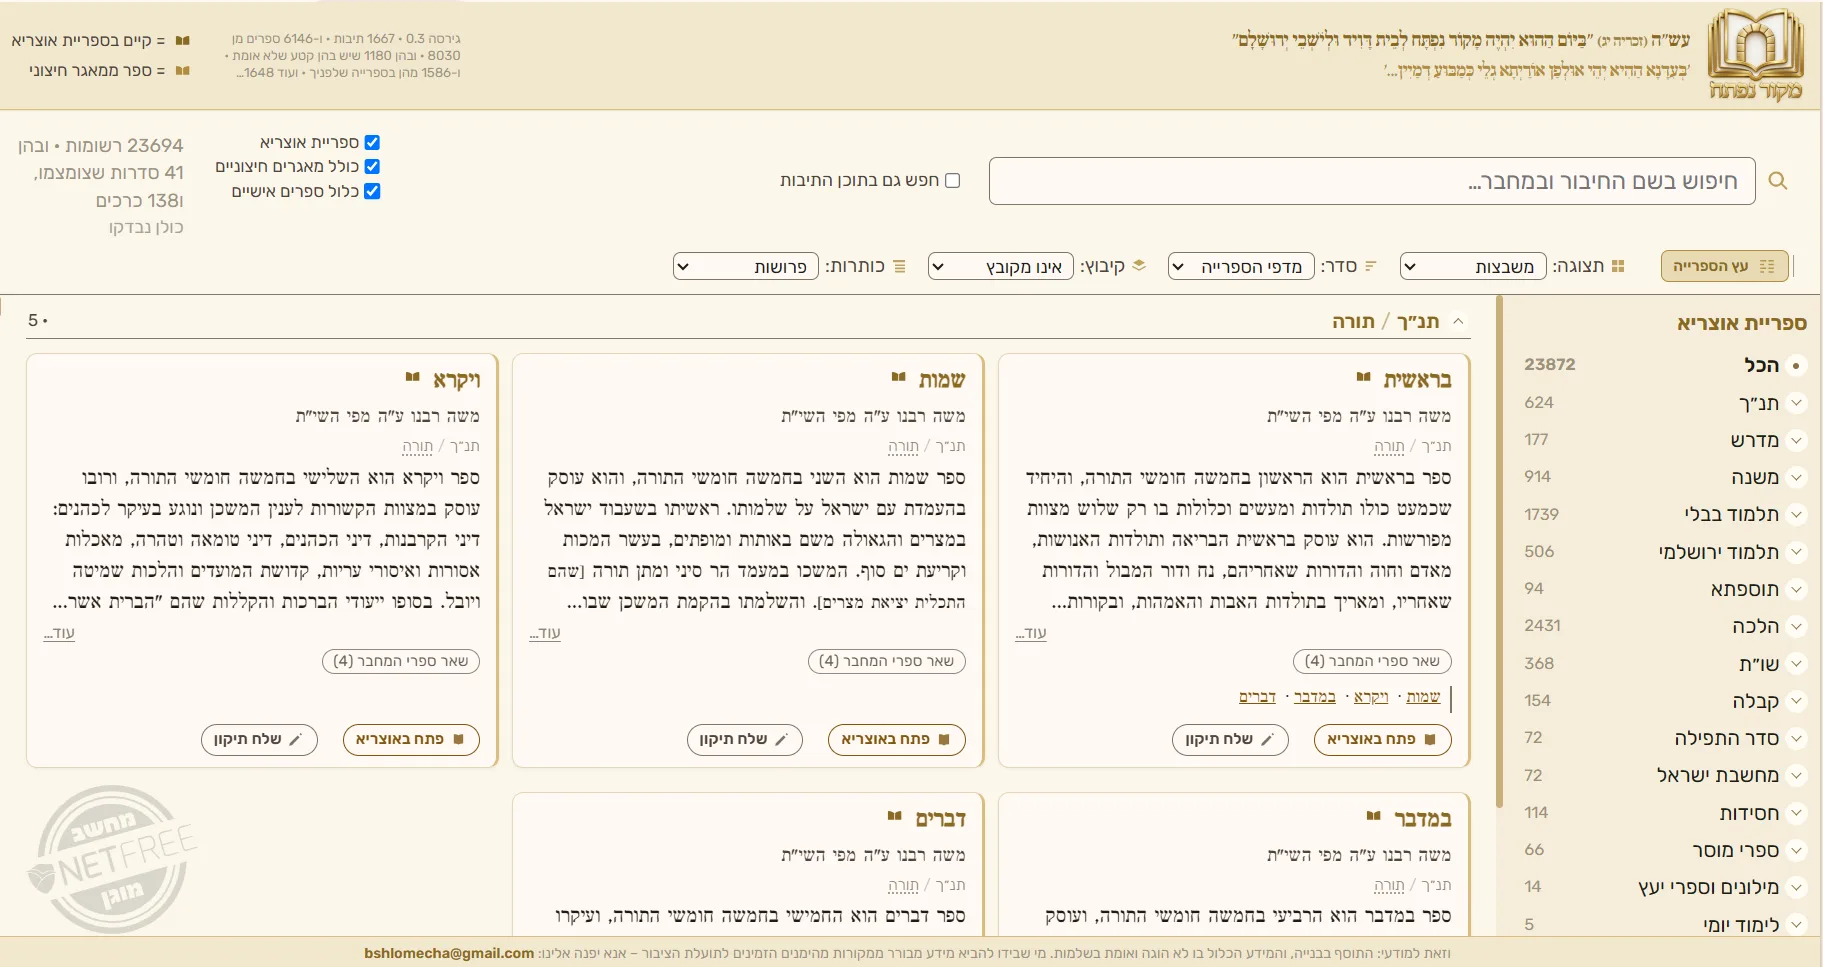Screen dimensions: 1823x967
Task: Open the קיבוץ dropdown showing אינו מקובץ
Action: pos(1000,266)
